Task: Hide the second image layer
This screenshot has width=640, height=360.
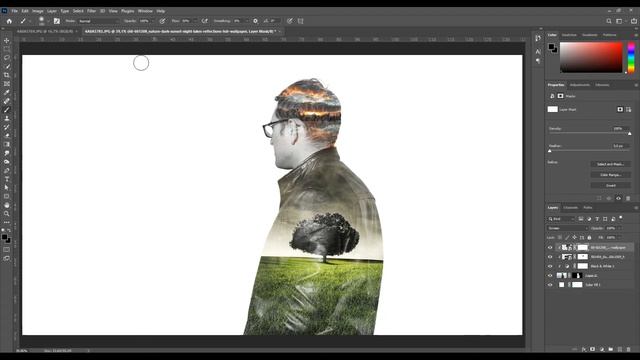Action: (x=550, y=257)
